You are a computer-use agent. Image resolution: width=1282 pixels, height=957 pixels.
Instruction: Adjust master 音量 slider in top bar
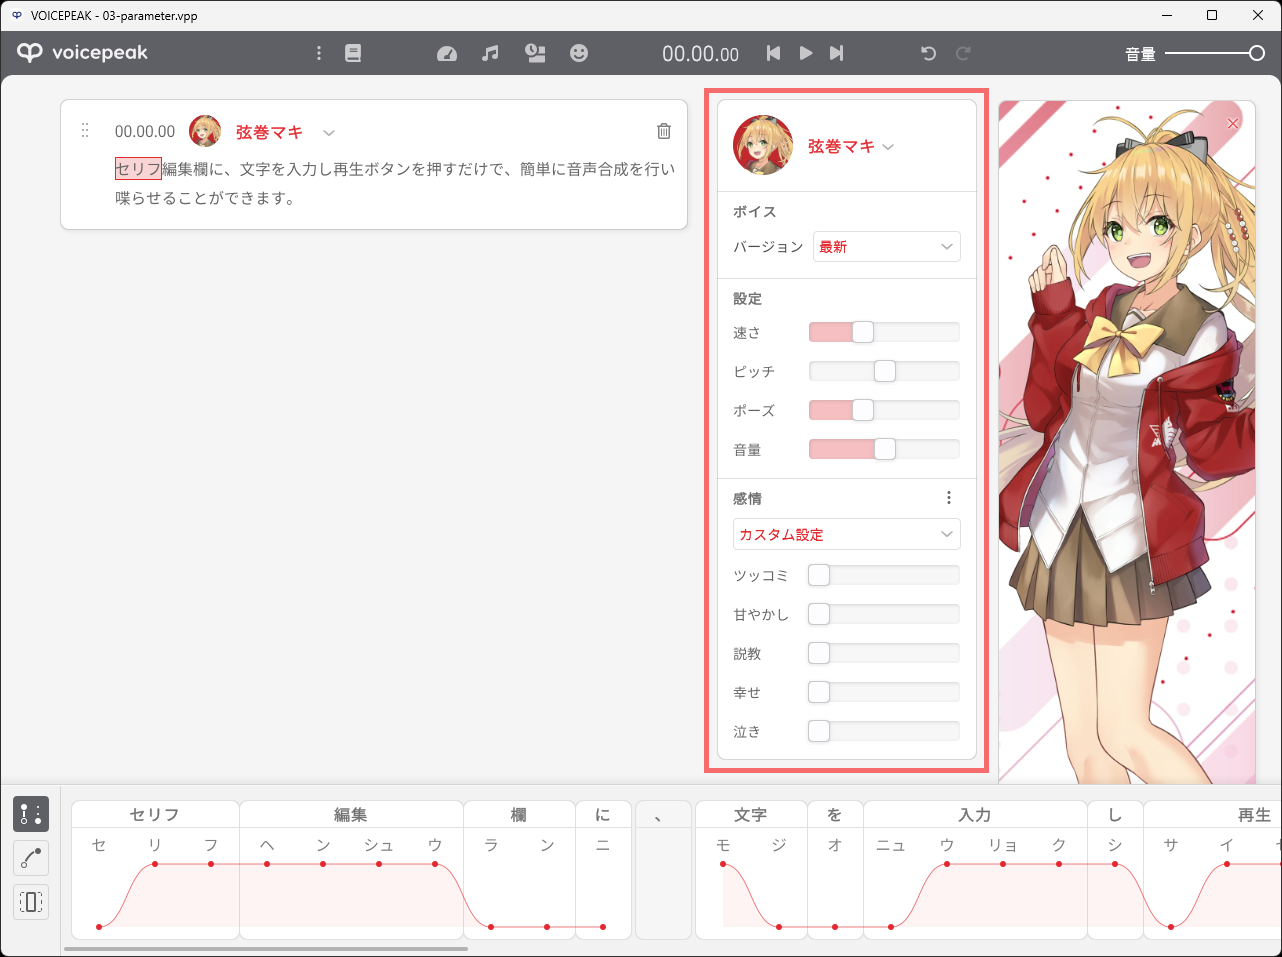(x=1215, y=53)
